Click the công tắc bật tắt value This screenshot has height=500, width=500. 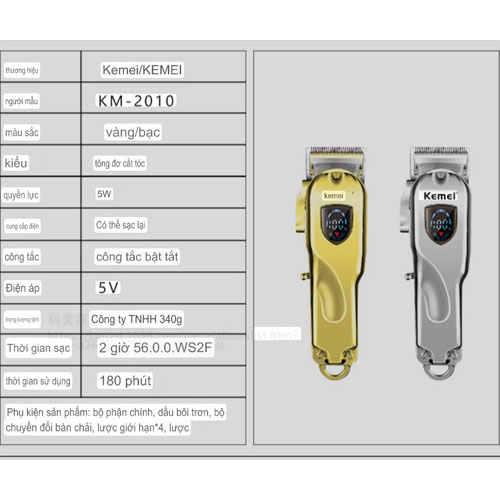pos(137,257)
